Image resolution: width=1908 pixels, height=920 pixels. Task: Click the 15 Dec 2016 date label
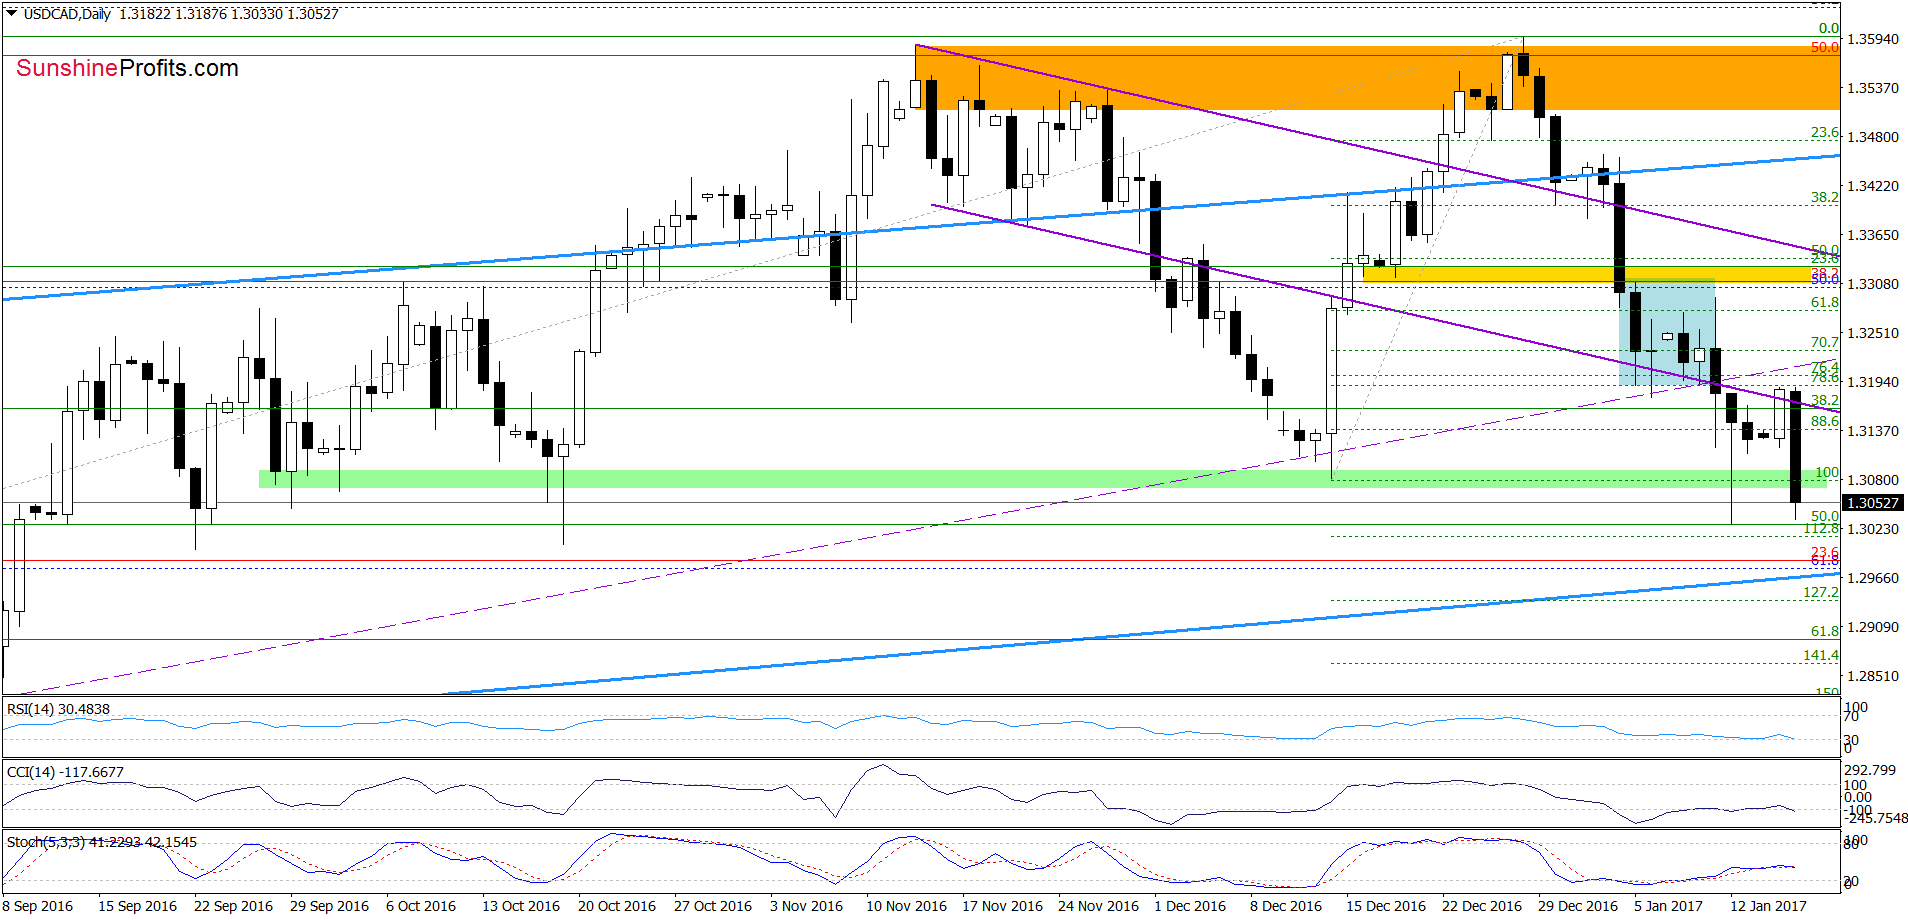coord(1386,906)
